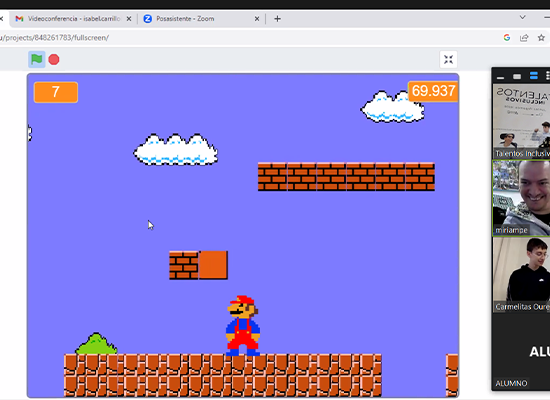Click the Zoom icon on the second tab

(148, 19)
